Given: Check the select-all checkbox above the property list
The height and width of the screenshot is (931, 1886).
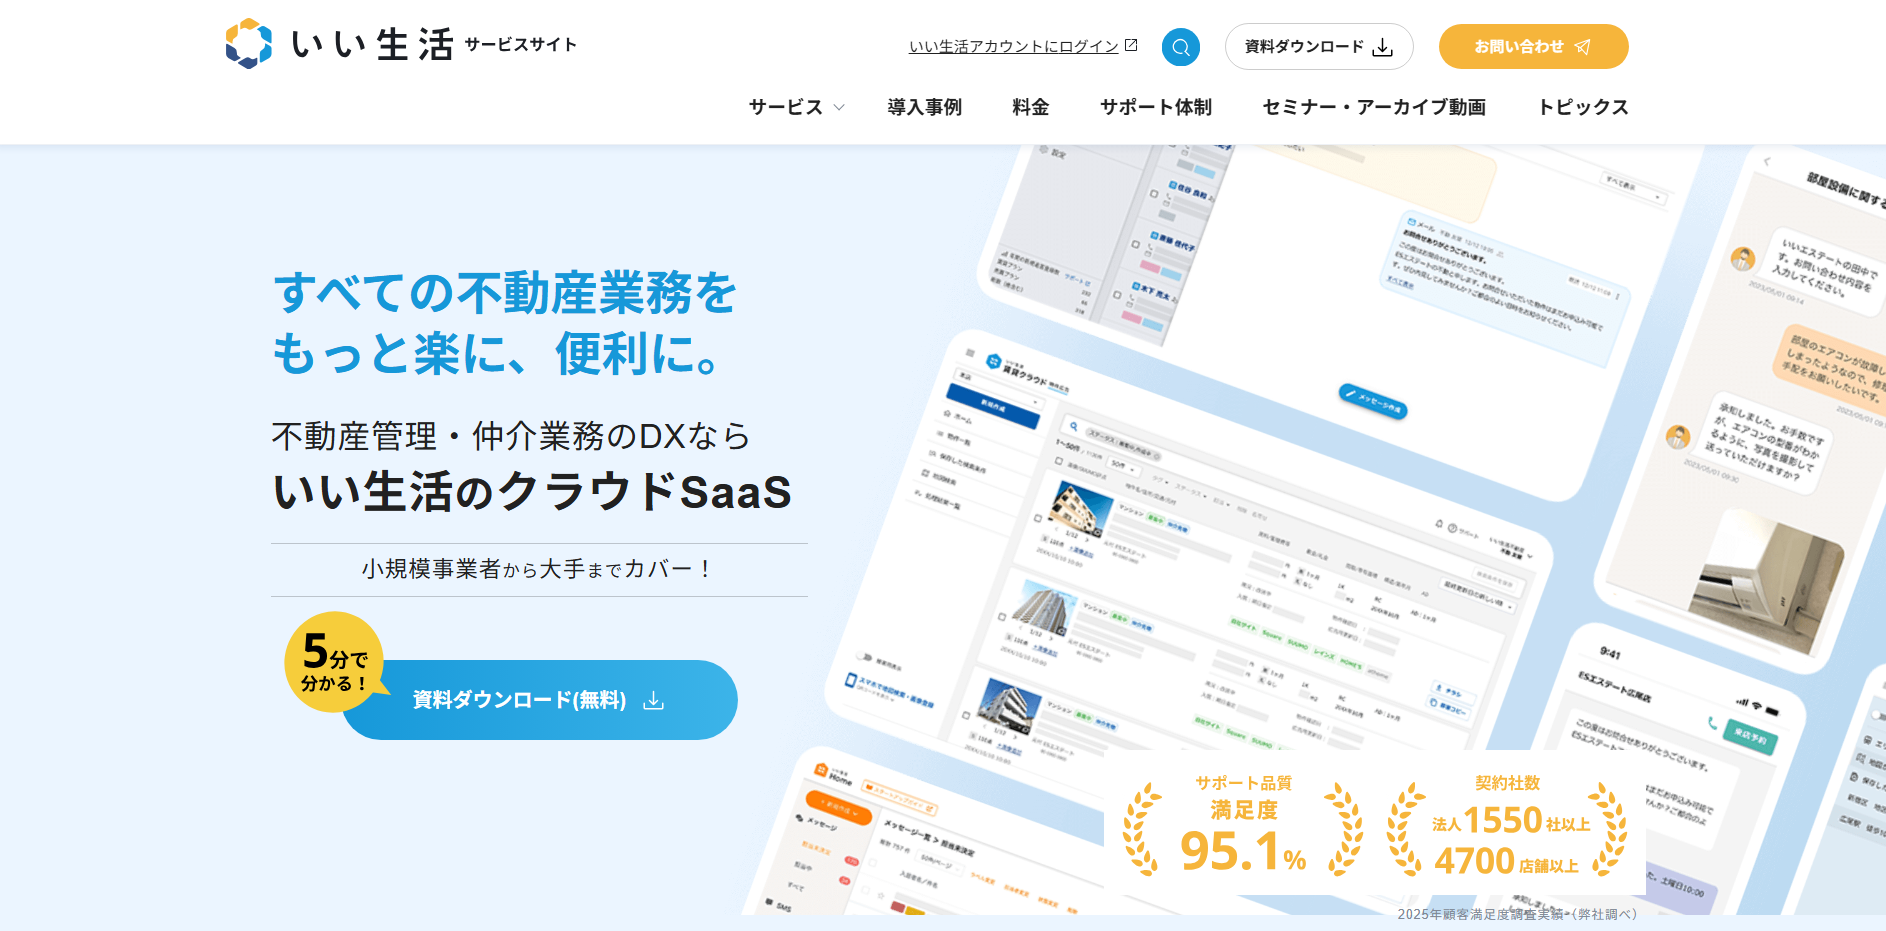Looking at the screenshot, I should click(x=1059, y=461).
